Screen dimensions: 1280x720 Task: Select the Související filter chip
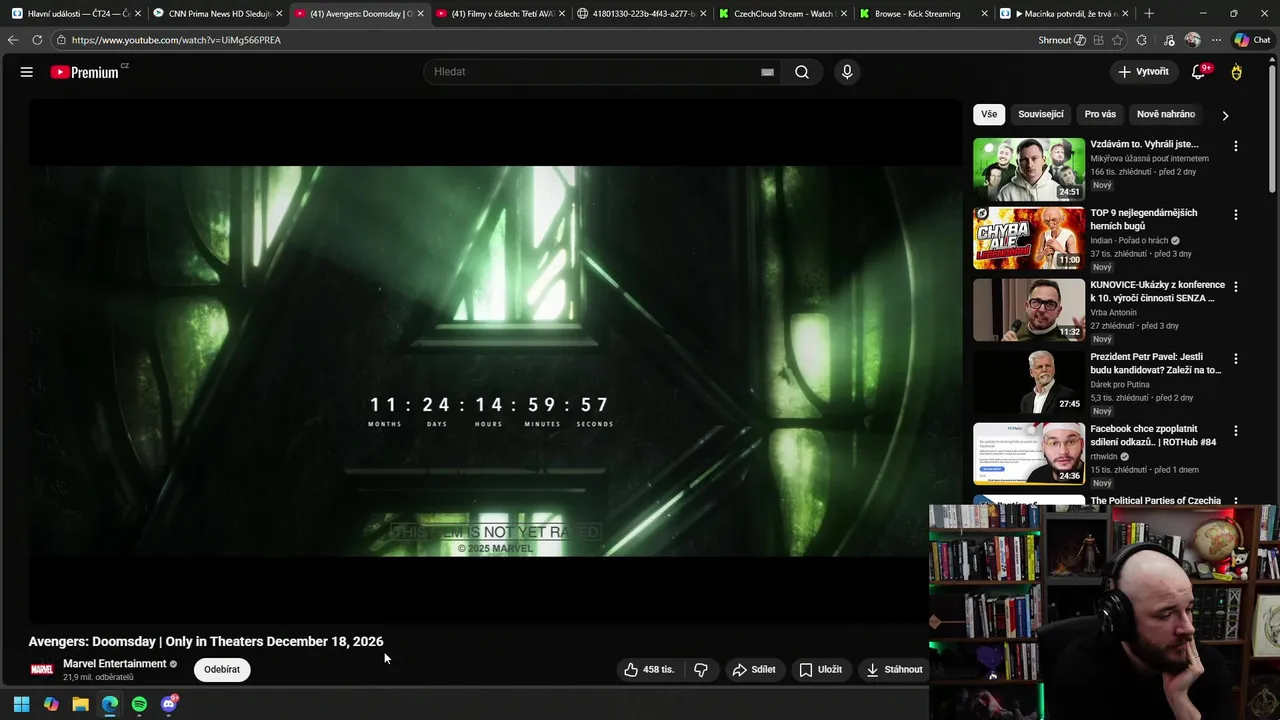[1041, 114]
